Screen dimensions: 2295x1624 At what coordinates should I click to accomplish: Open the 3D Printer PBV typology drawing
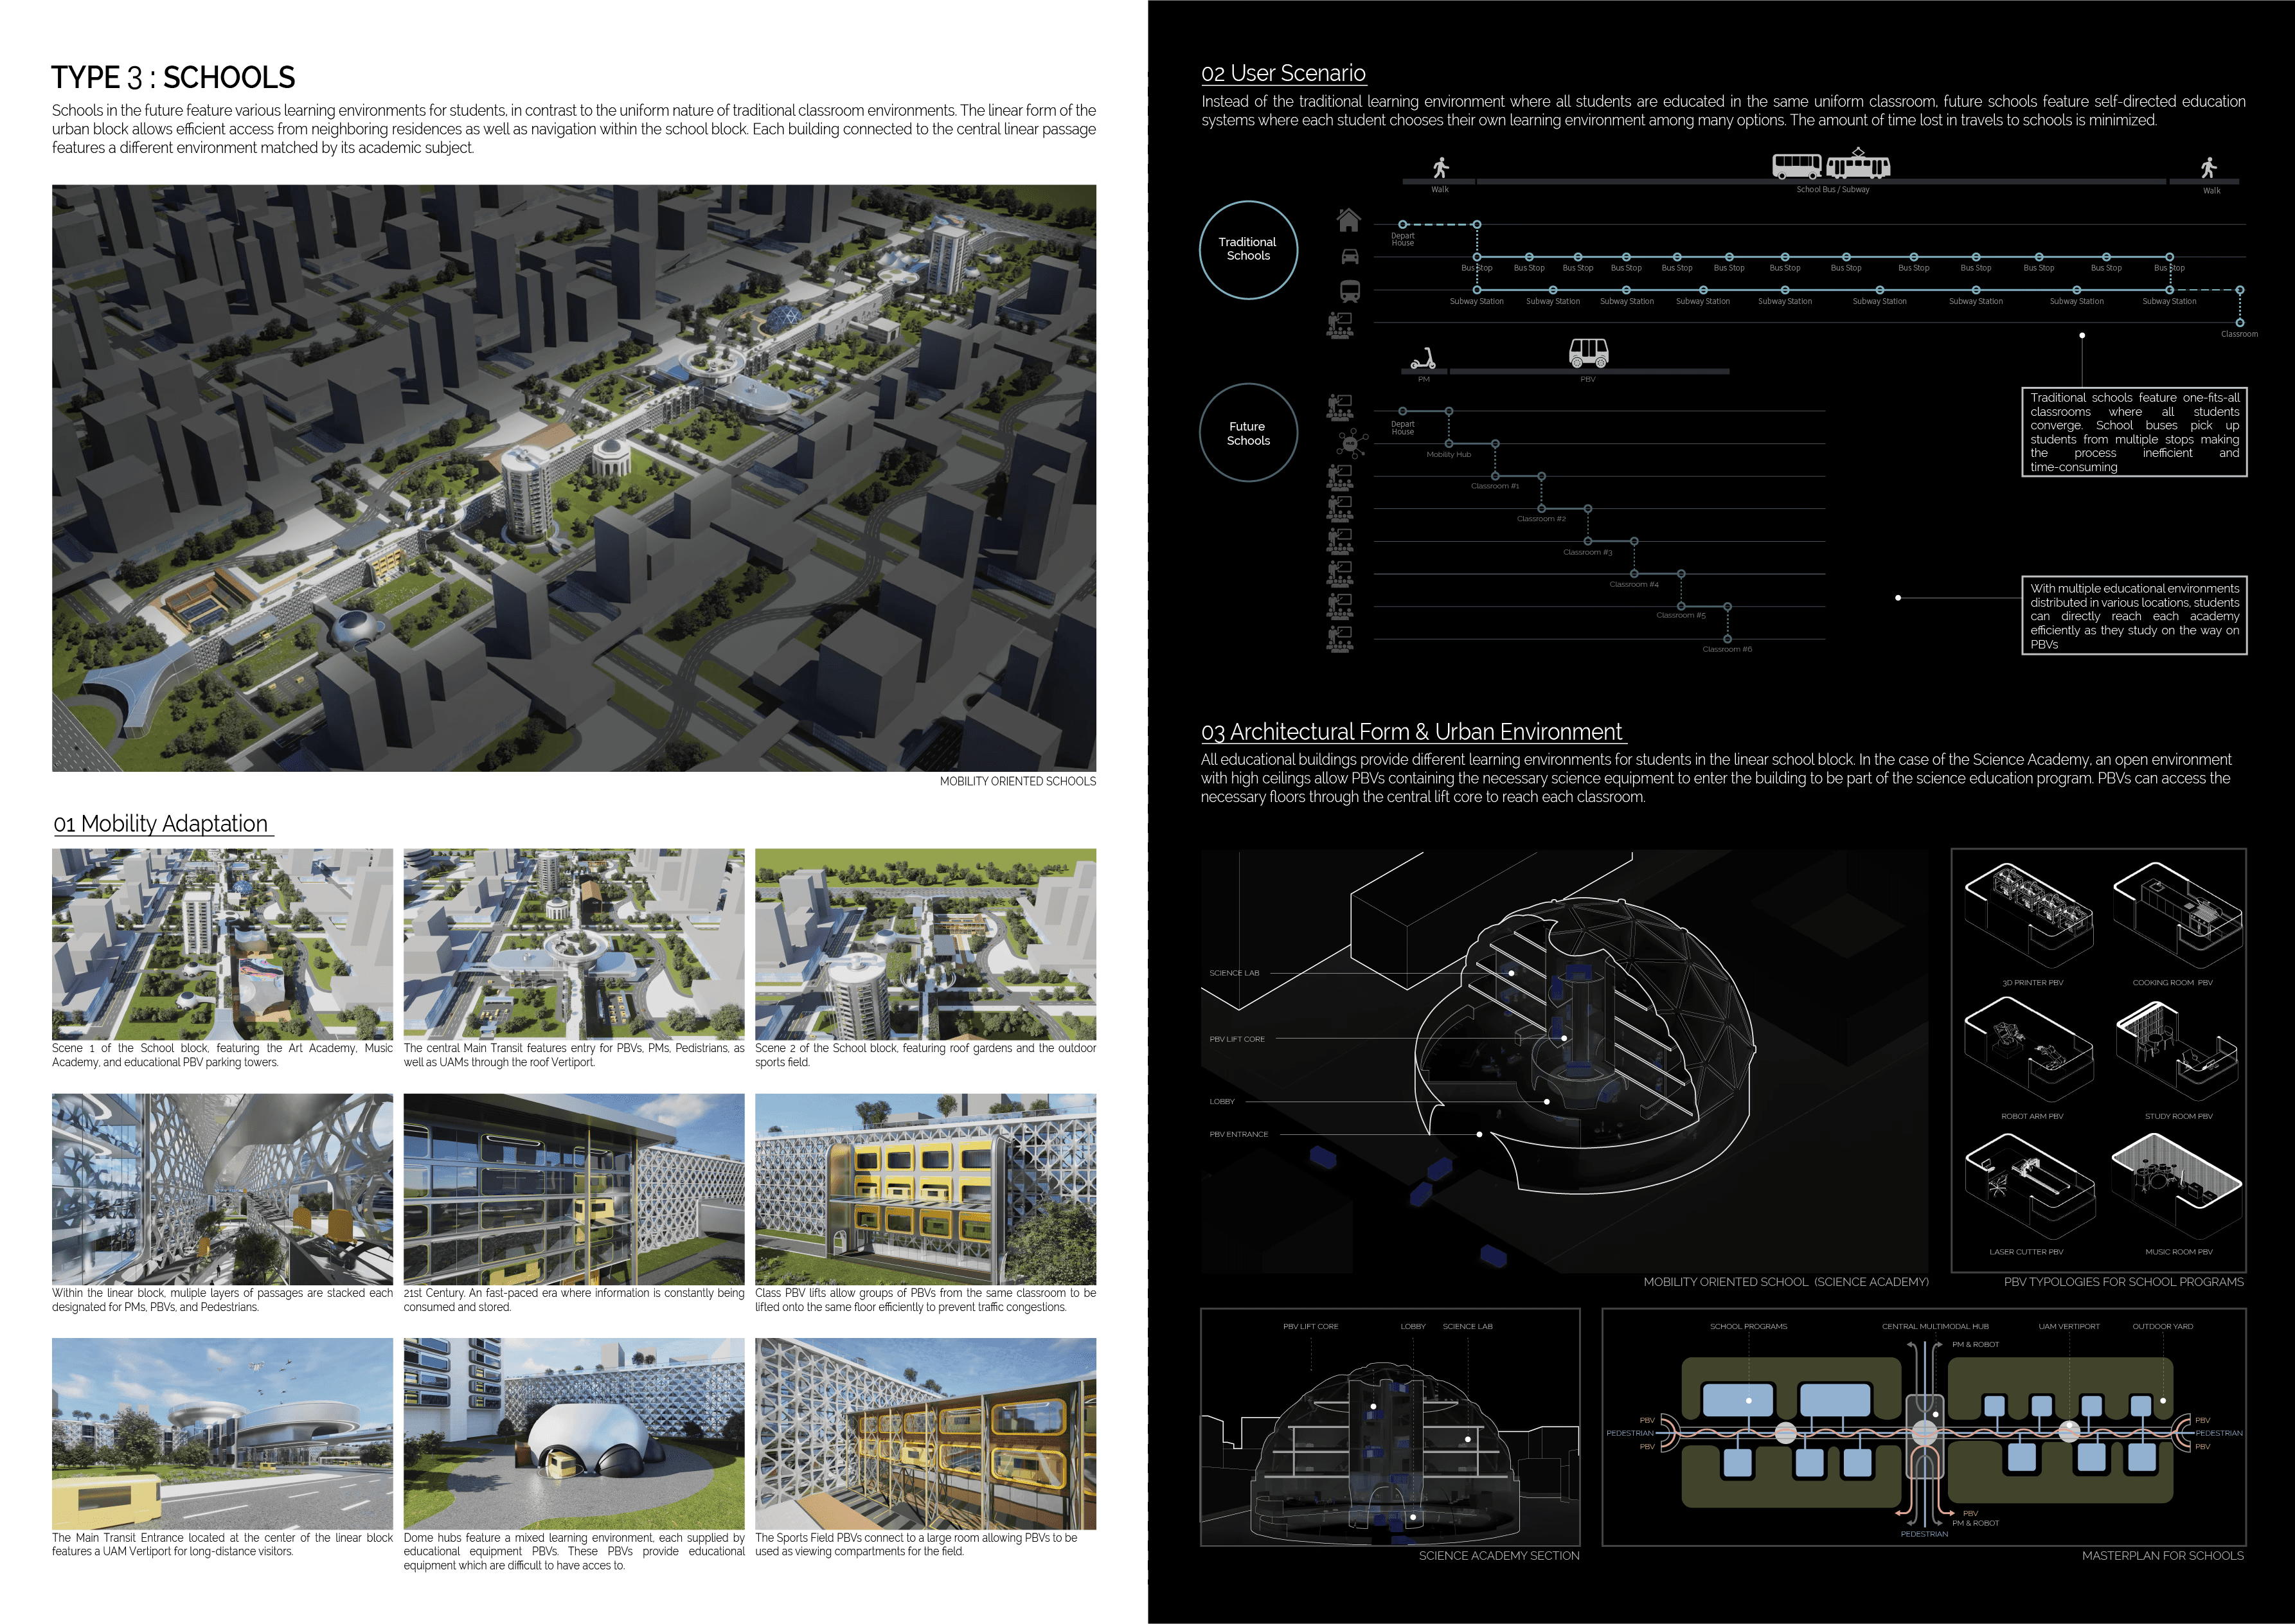pyautogui.click(x=2030, y=917)
